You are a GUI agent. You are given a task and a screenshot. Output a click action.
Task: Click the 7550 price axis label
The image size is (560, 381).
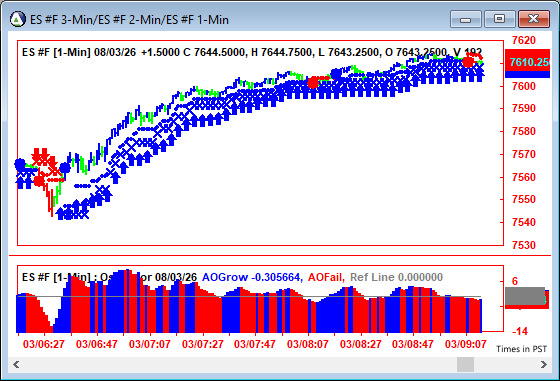point(524,199)
